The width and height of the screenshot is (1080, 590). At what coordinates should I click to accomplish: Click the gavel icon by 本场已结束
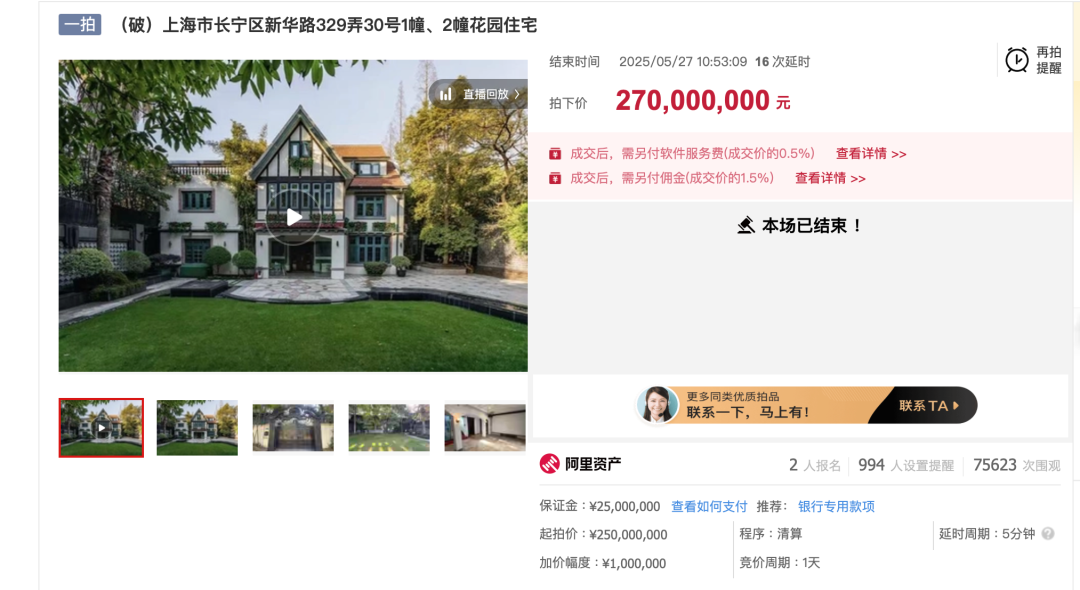pyautogui.click(x=746, y=225)
